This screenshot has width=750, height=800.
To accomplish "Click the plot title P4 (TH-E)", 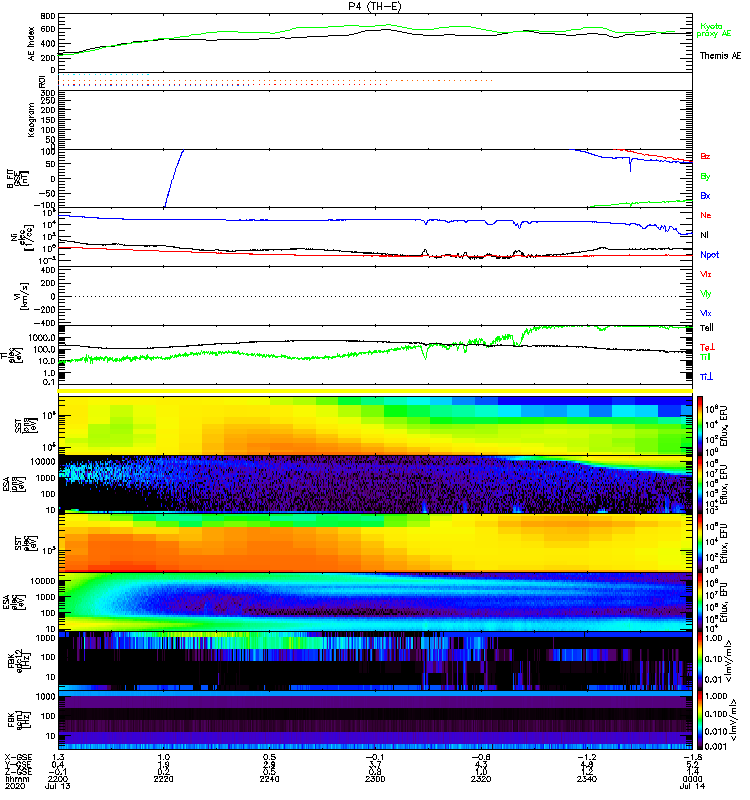I will [375, 6].
